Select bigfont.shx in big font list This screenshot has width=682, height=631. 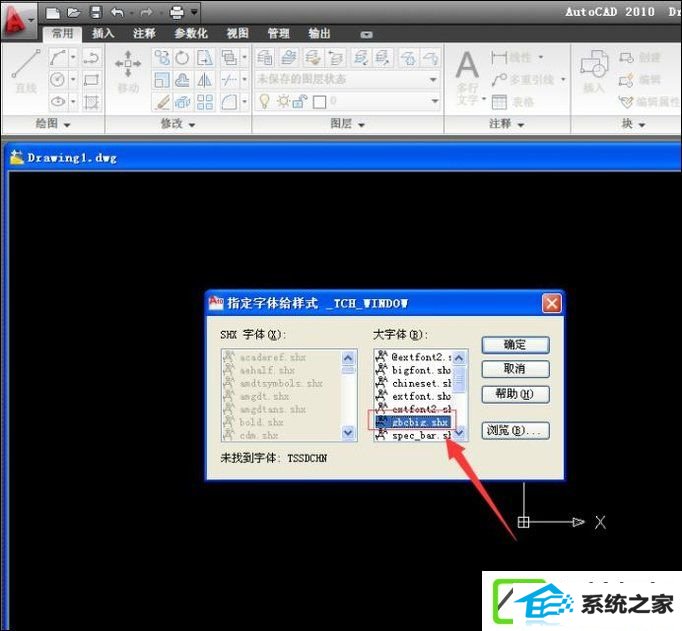(414, 370)
